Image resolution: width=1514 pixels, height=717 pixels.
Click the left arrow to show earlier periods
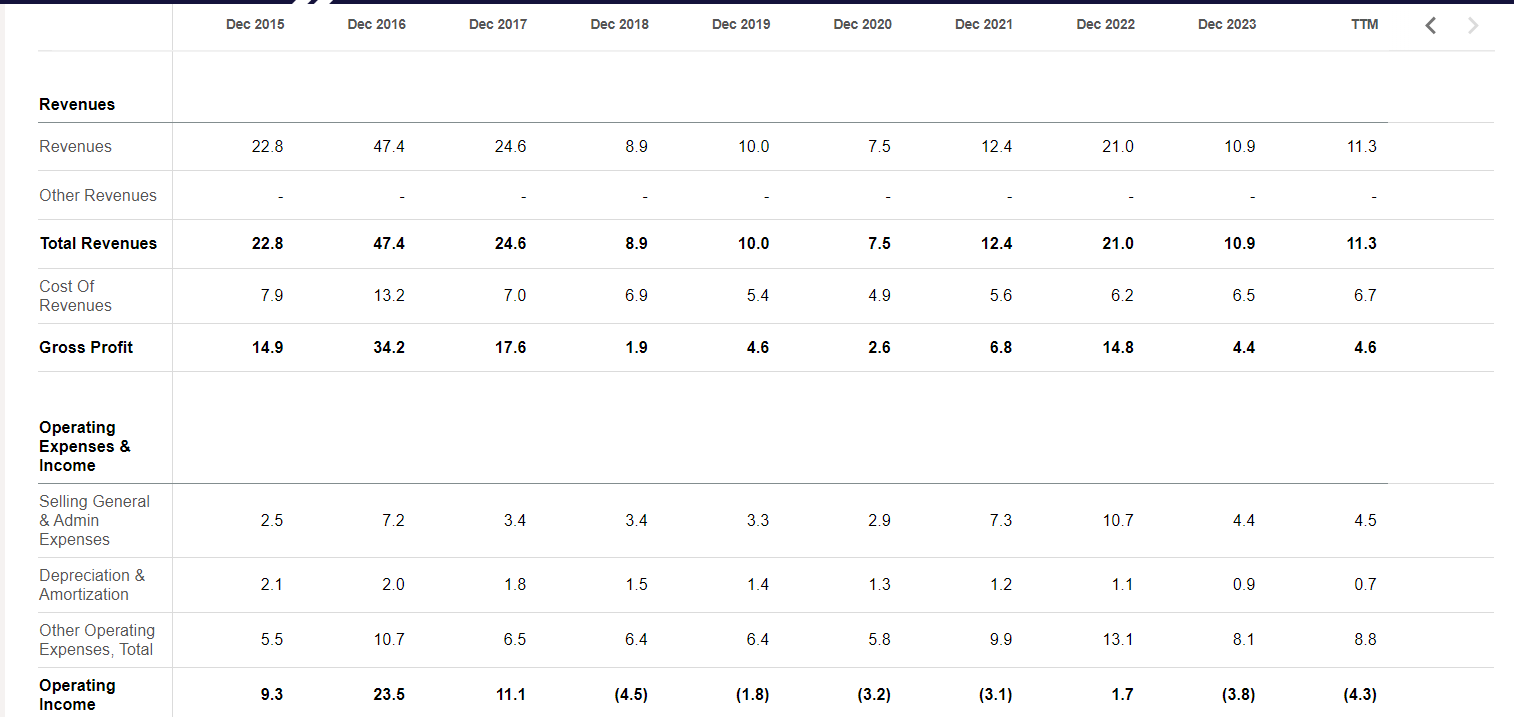(x=1431, y=26)
